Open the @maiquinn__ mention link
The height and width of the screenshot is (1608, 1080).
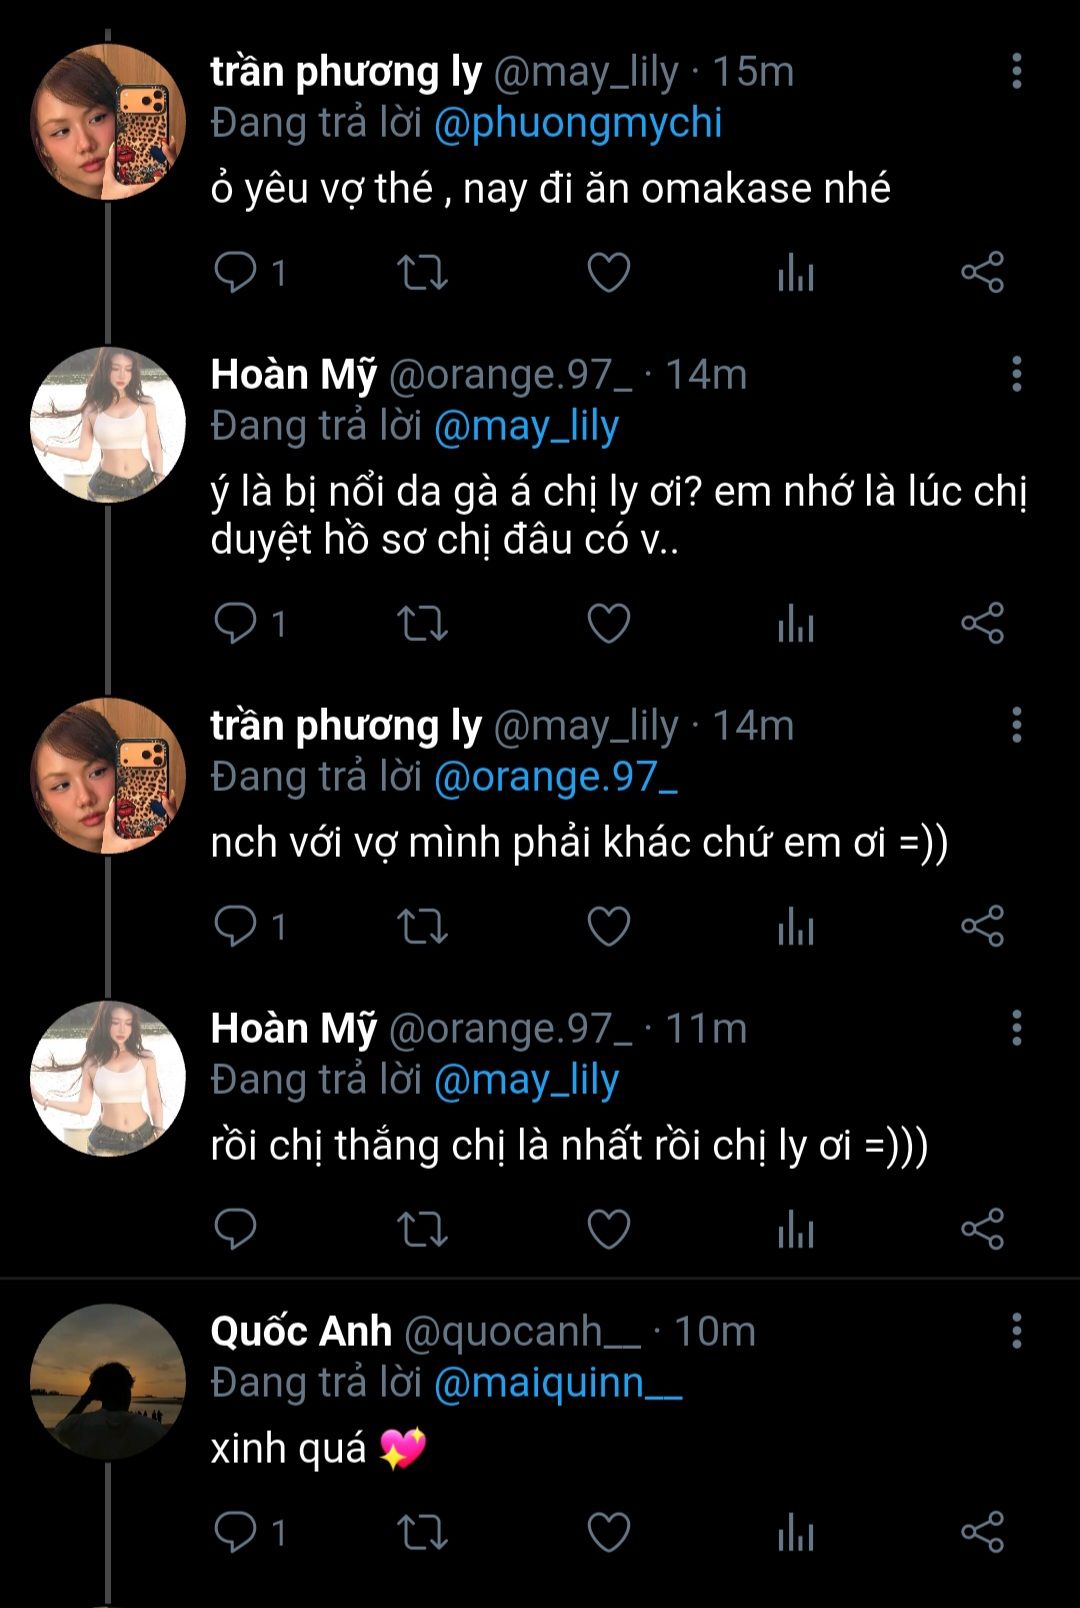[x=558, y=1383]
